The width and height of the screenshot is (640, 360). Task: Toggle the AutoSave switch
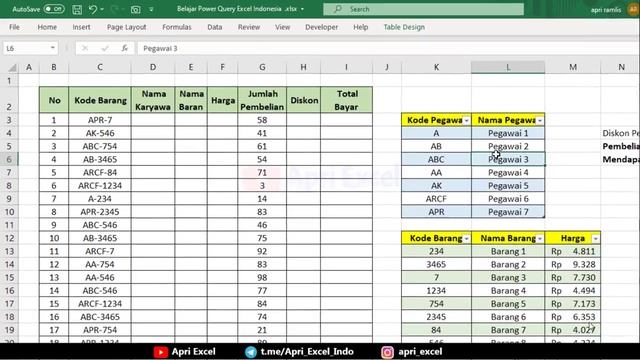[x=54, y=9]
